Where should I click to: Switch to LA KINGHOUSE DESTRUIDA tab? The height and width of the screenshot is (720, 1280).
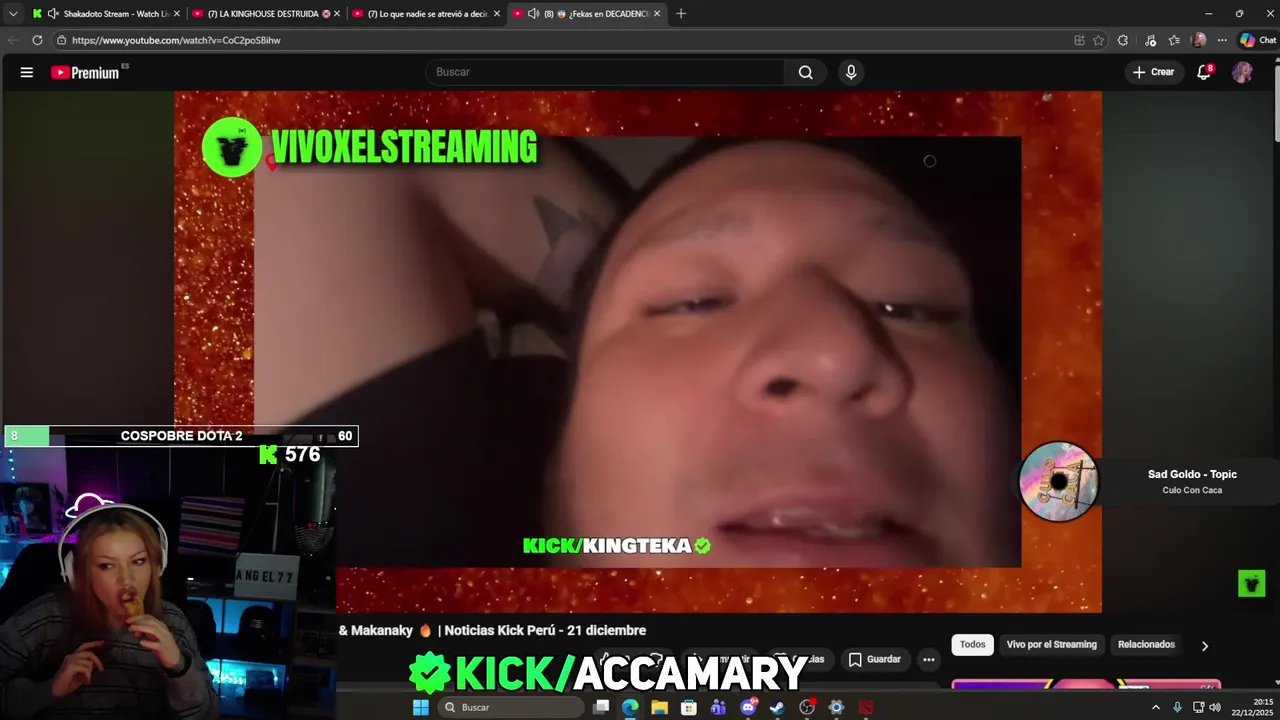coord(265,13)
